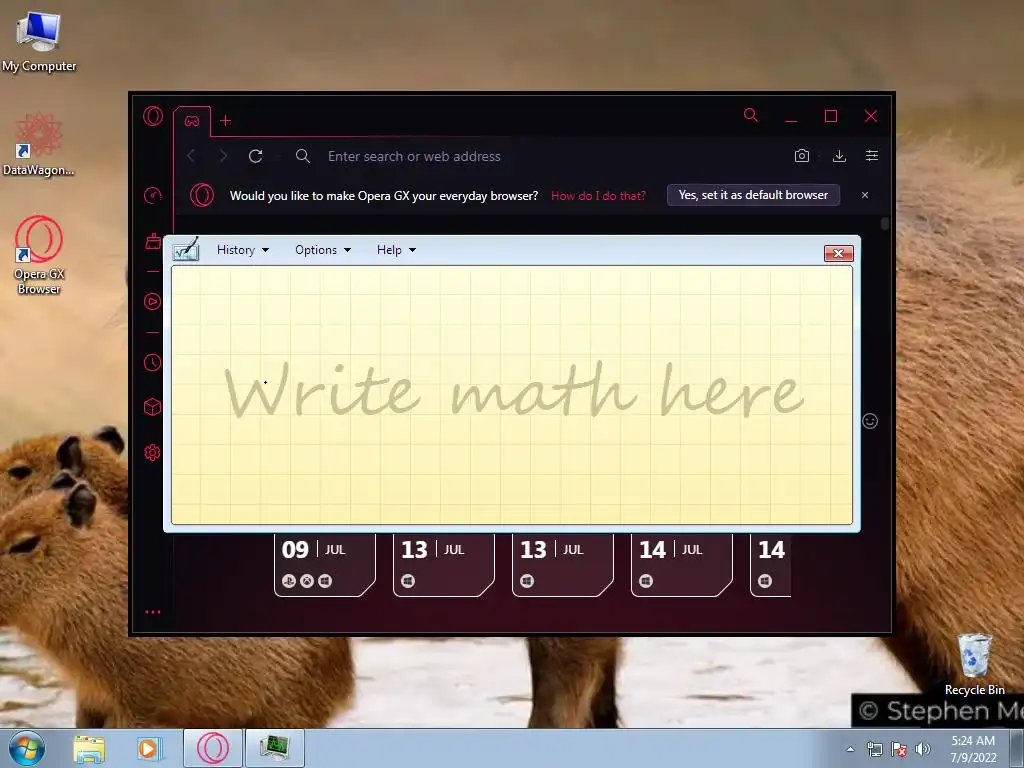Open the Action Center flag tray icon
This screenshot has width=1024, height=768.
coord(899,749)
